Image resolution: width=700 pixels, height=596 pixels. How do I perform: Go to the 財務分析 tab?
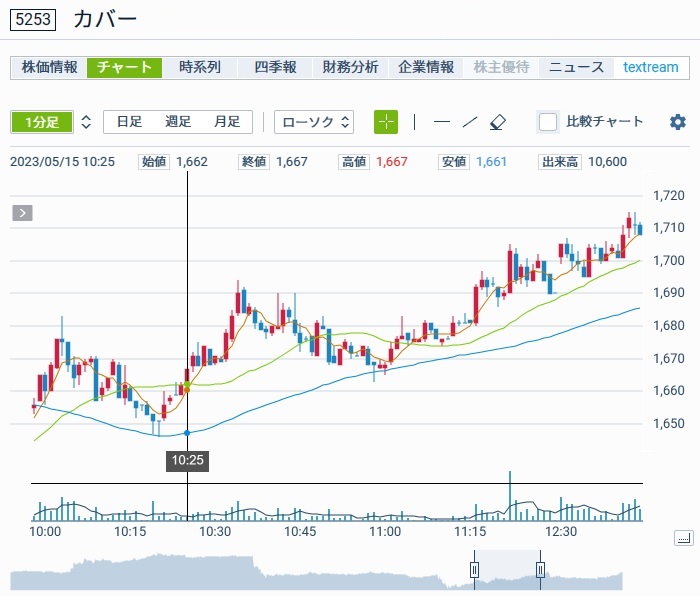click(x=350, y=67)
